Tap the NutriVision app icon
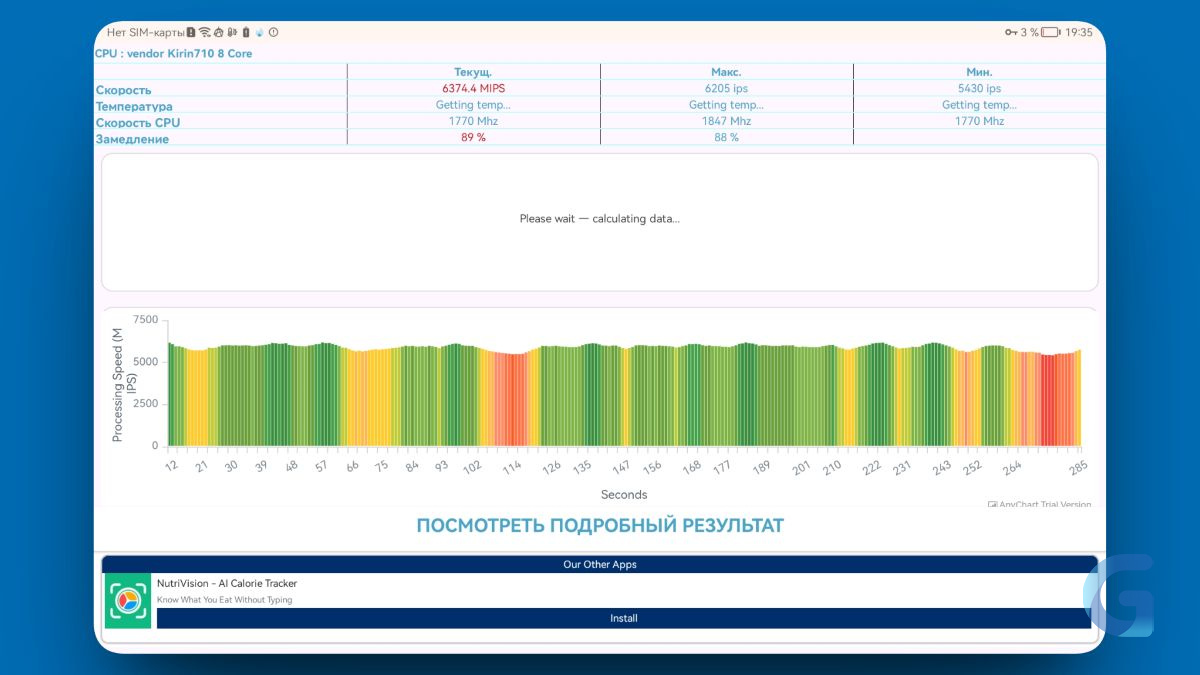 [x=128, y=600]
